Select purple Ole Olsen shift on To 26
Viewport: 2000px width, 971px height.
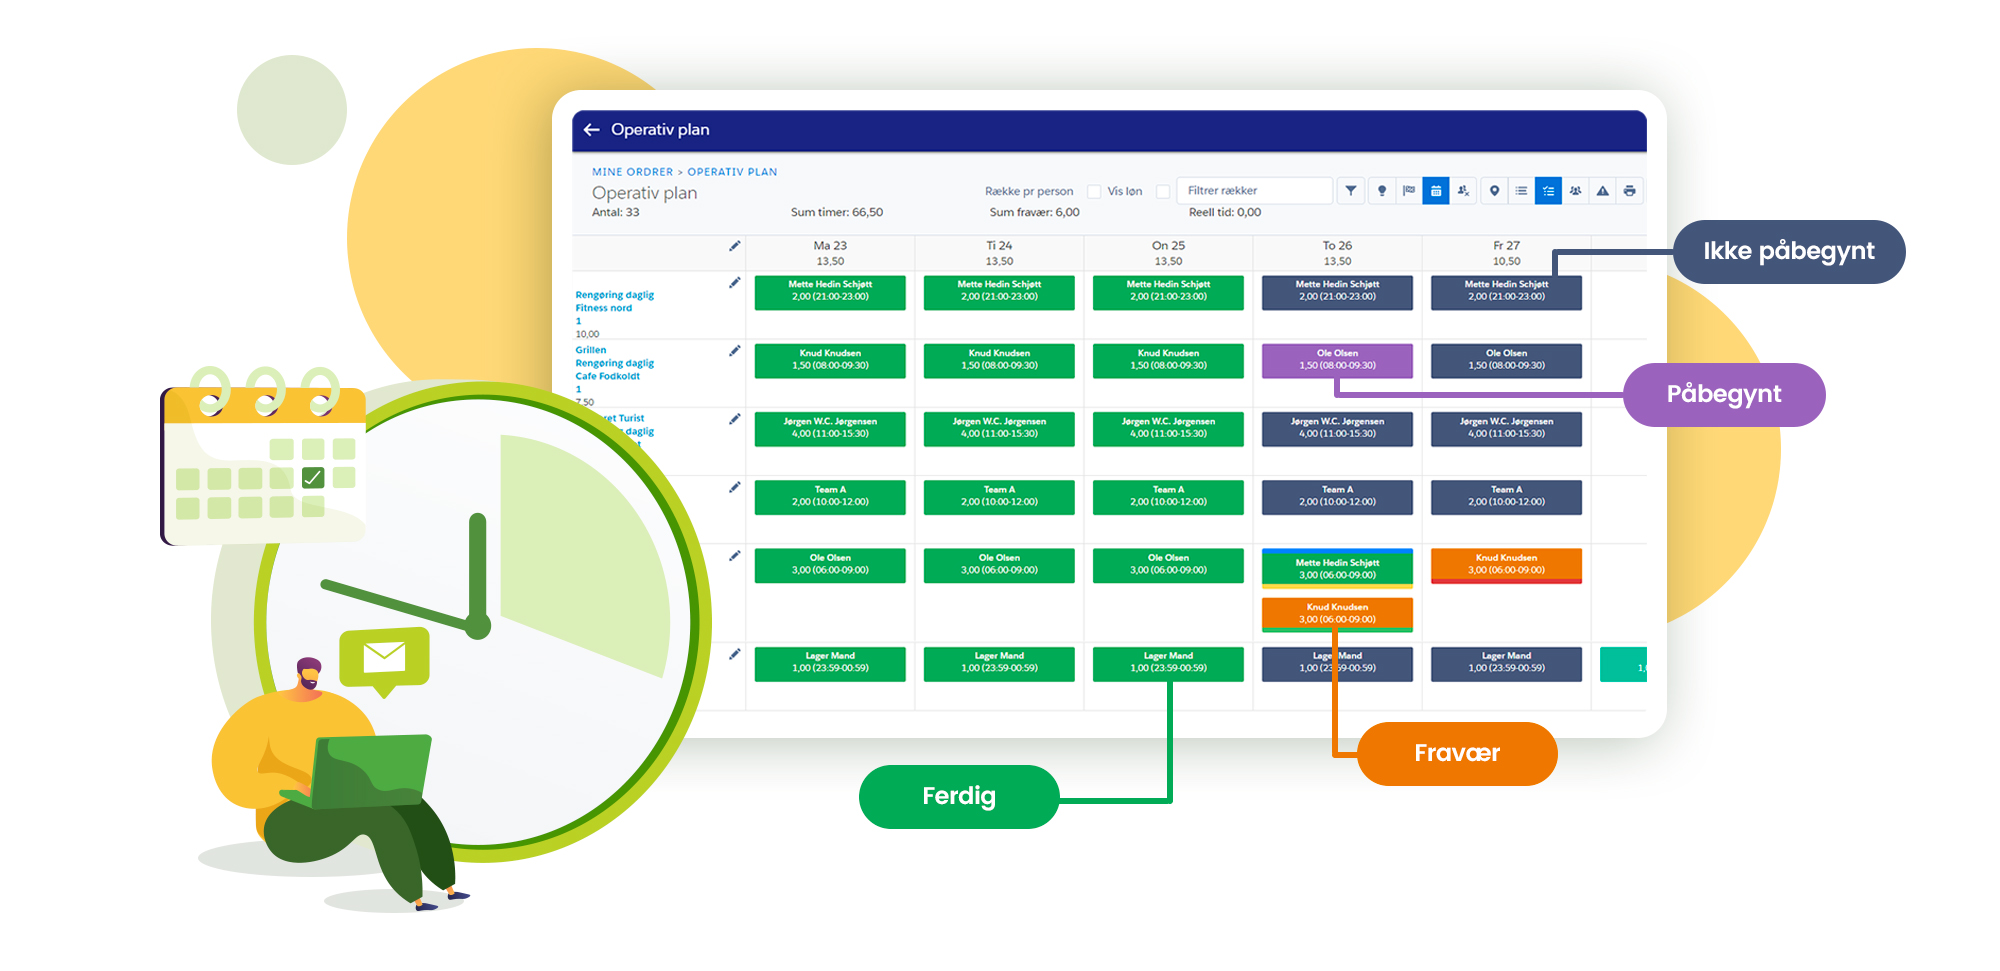(1337, 360)
